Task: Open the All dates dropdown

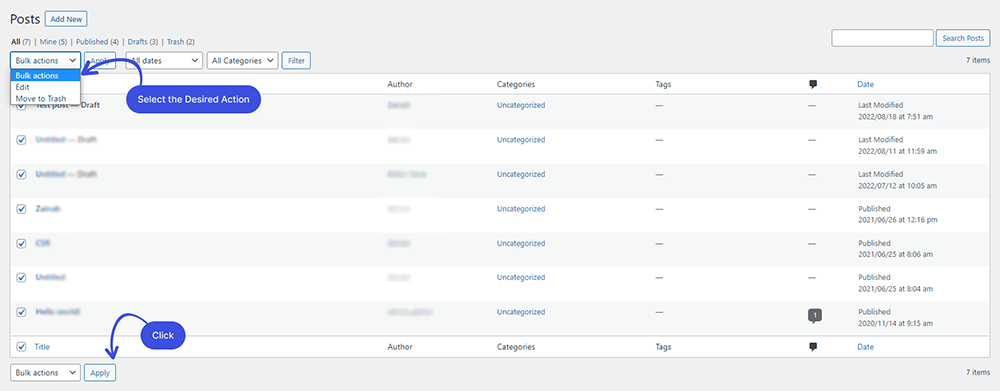Action: pyautogui.click(x=164, y=61)
